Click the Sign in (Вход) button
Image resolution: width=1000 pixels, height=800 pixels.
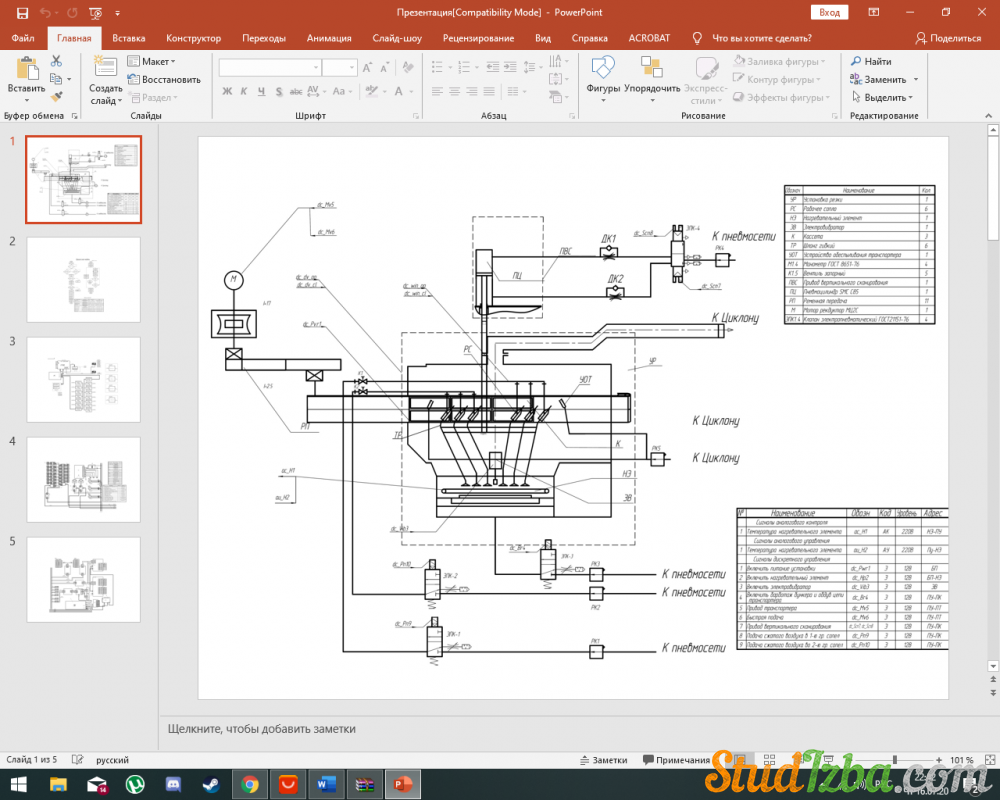click(x=829, y=12)
